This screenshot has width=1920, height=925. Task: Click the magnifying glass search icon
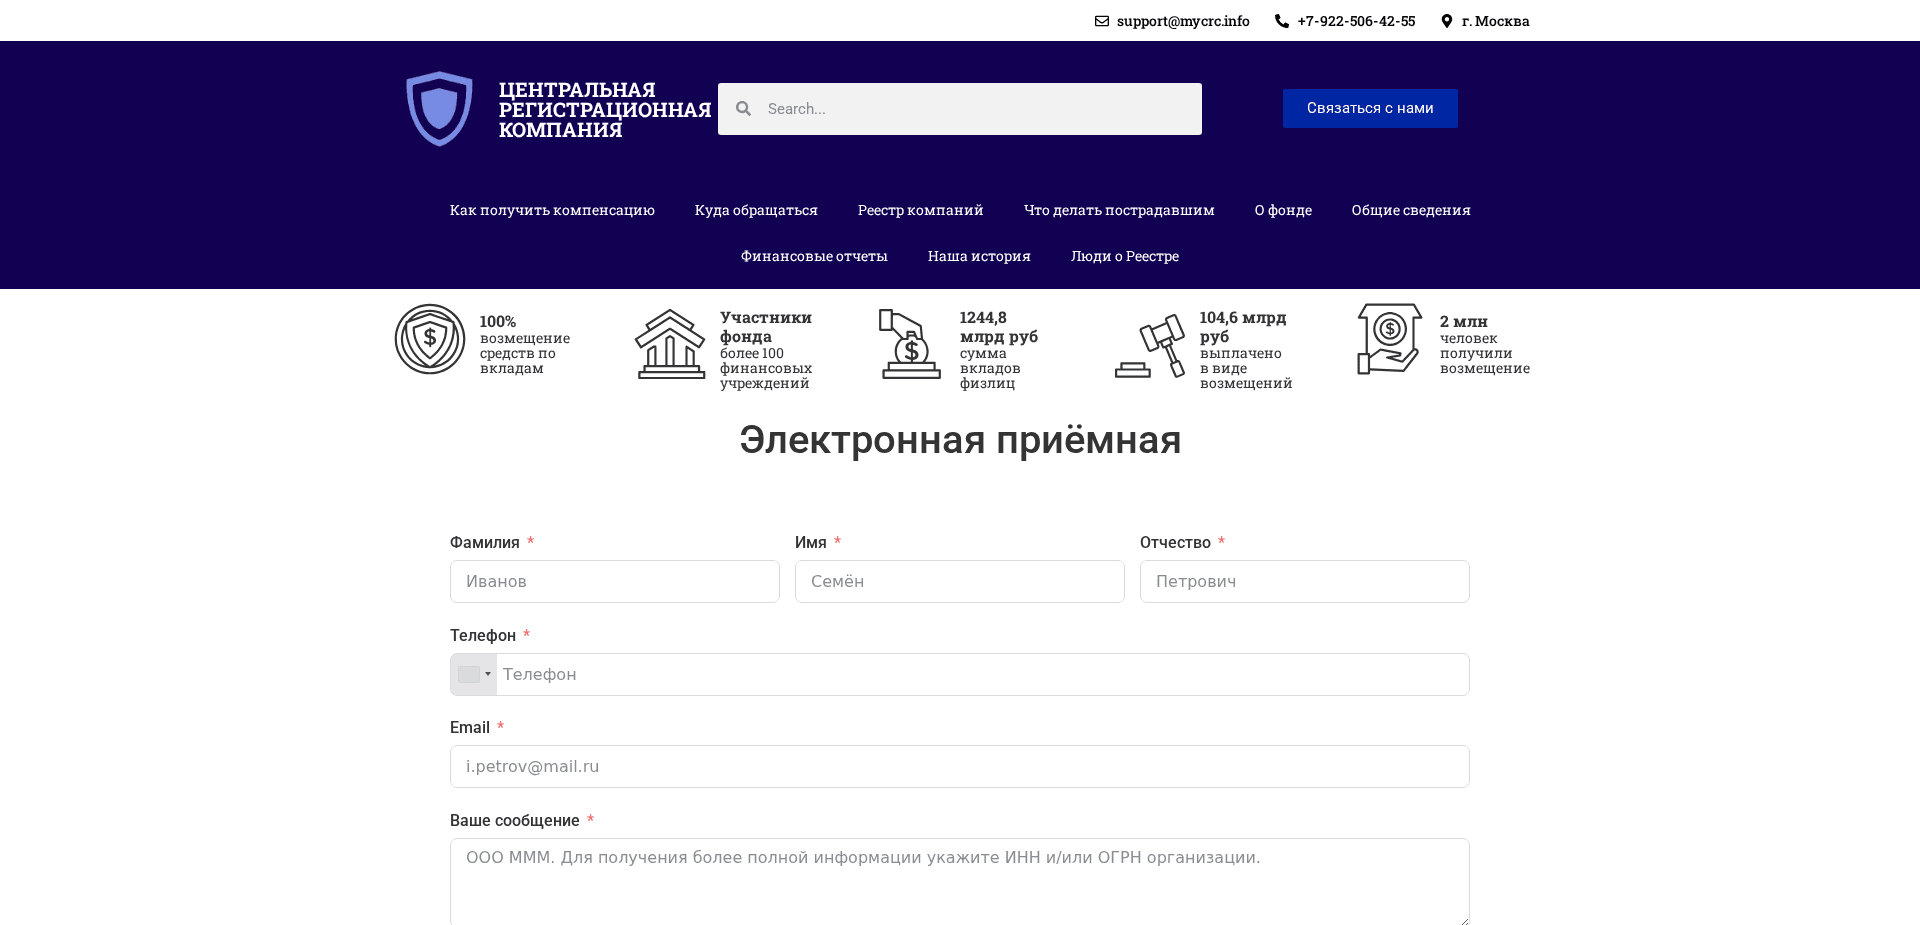click(x=744, y=108)
